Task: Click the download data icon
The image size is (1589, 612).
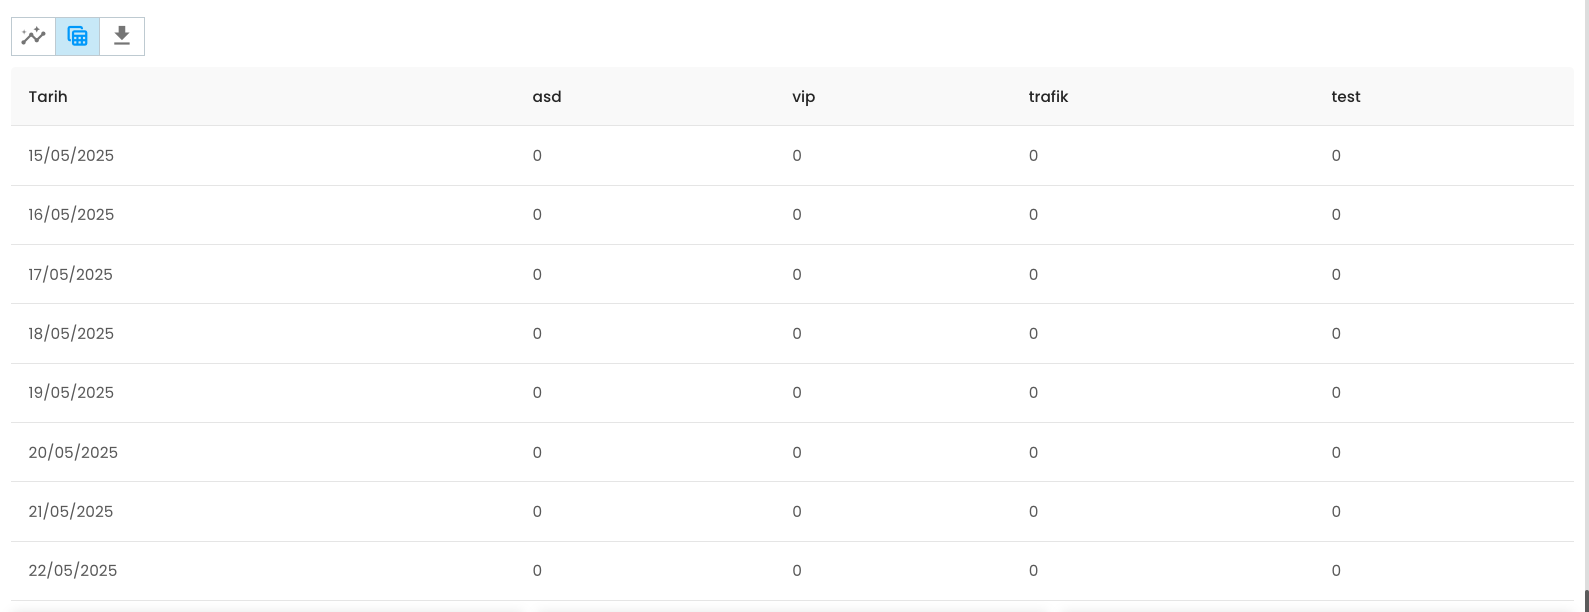Action: 122,36
